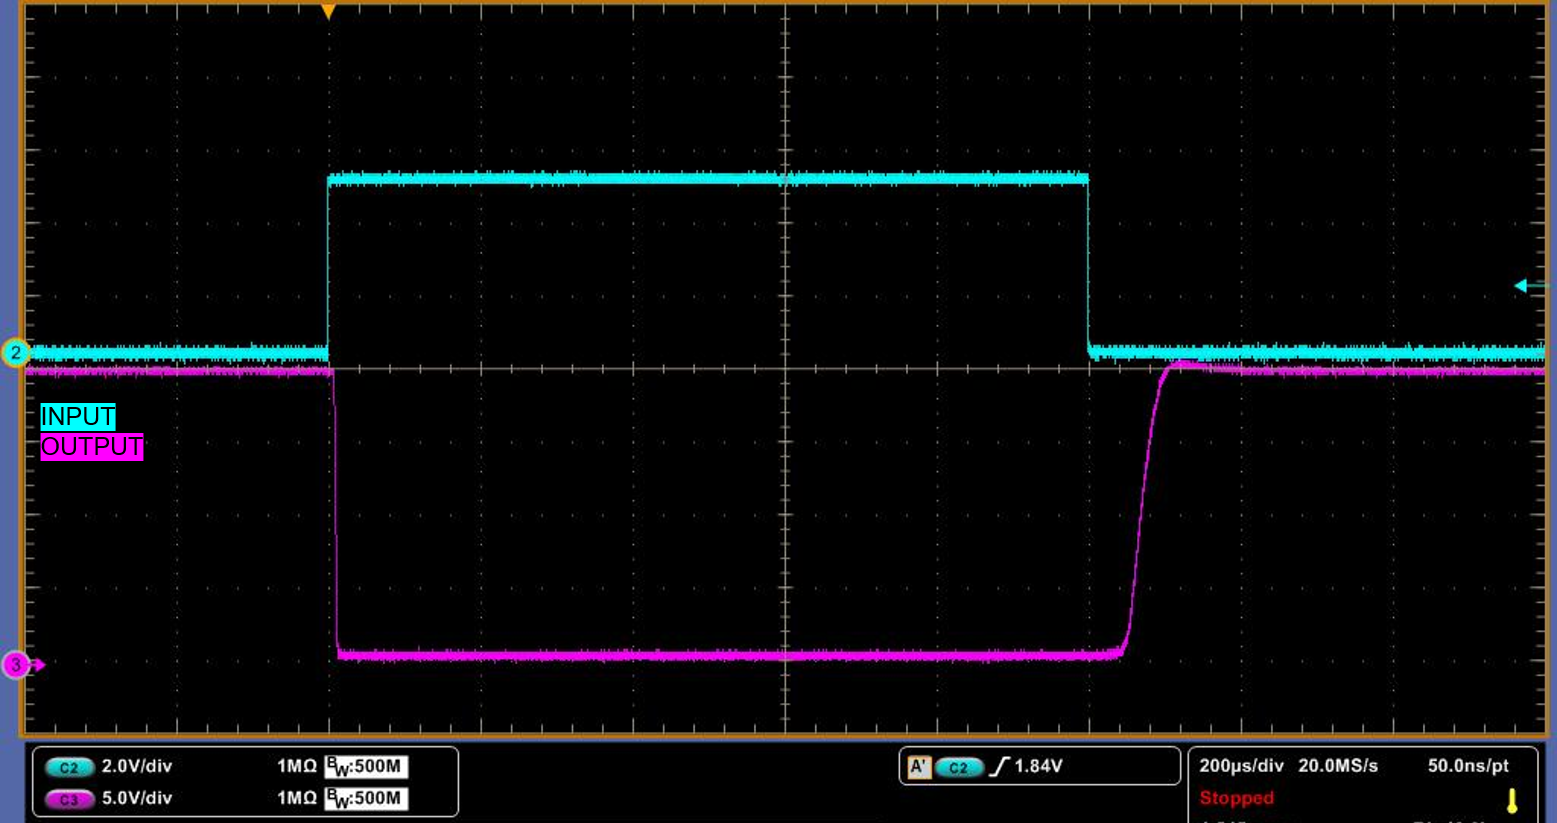The image size is (1557, 823).
Task: Select the 1MΩ impedance setting for C2
Action: 297,767
